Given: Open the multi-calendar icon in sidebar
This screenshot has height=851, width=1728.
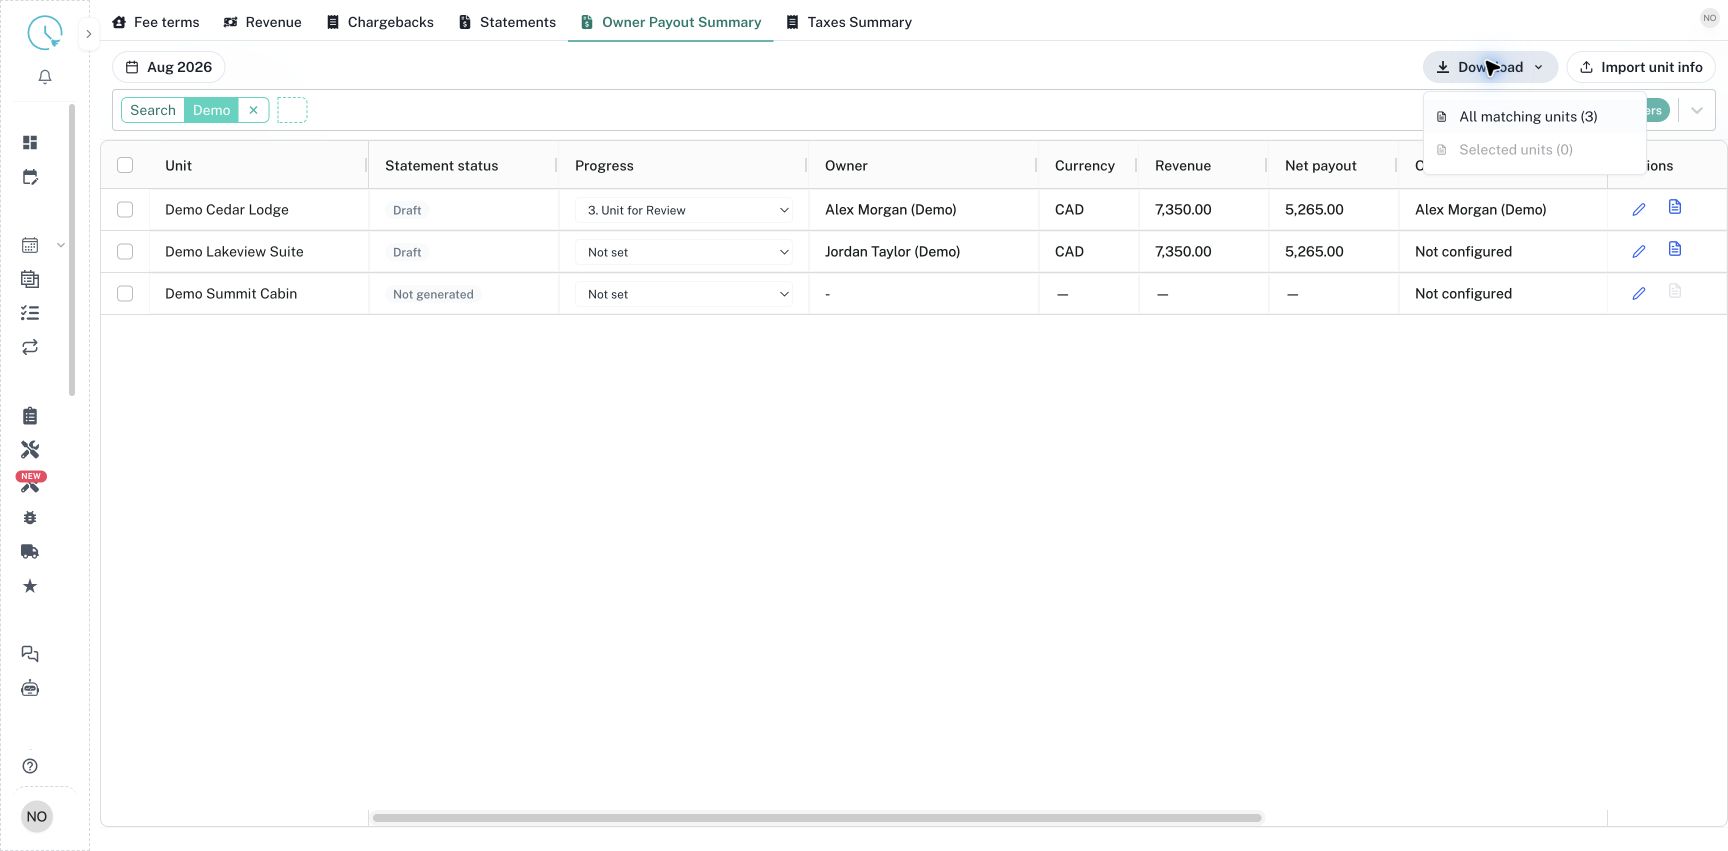Looking at the screenshot, I should [30, 279].
